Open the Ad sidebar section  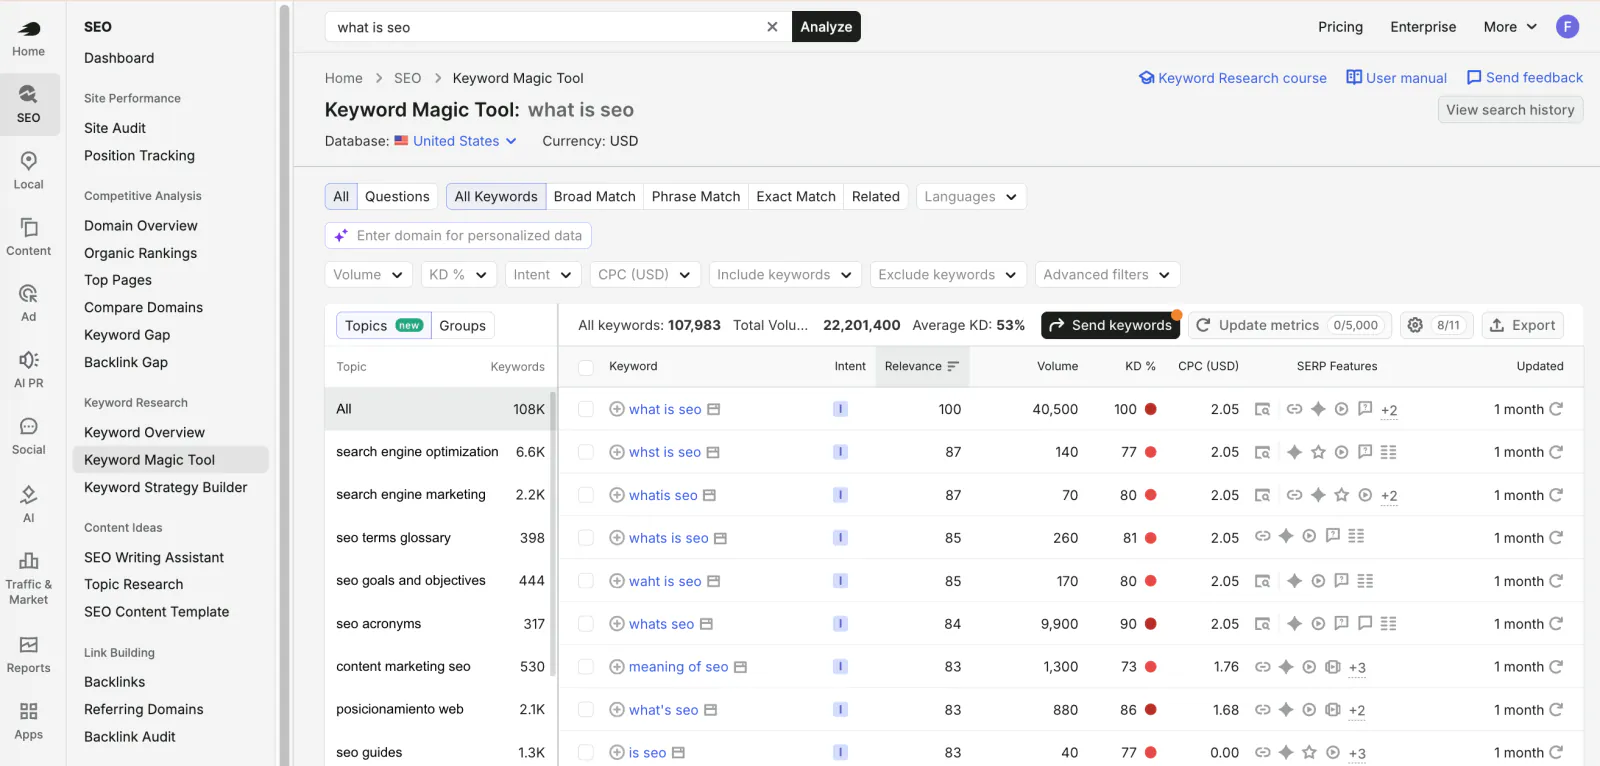point(28,303)
